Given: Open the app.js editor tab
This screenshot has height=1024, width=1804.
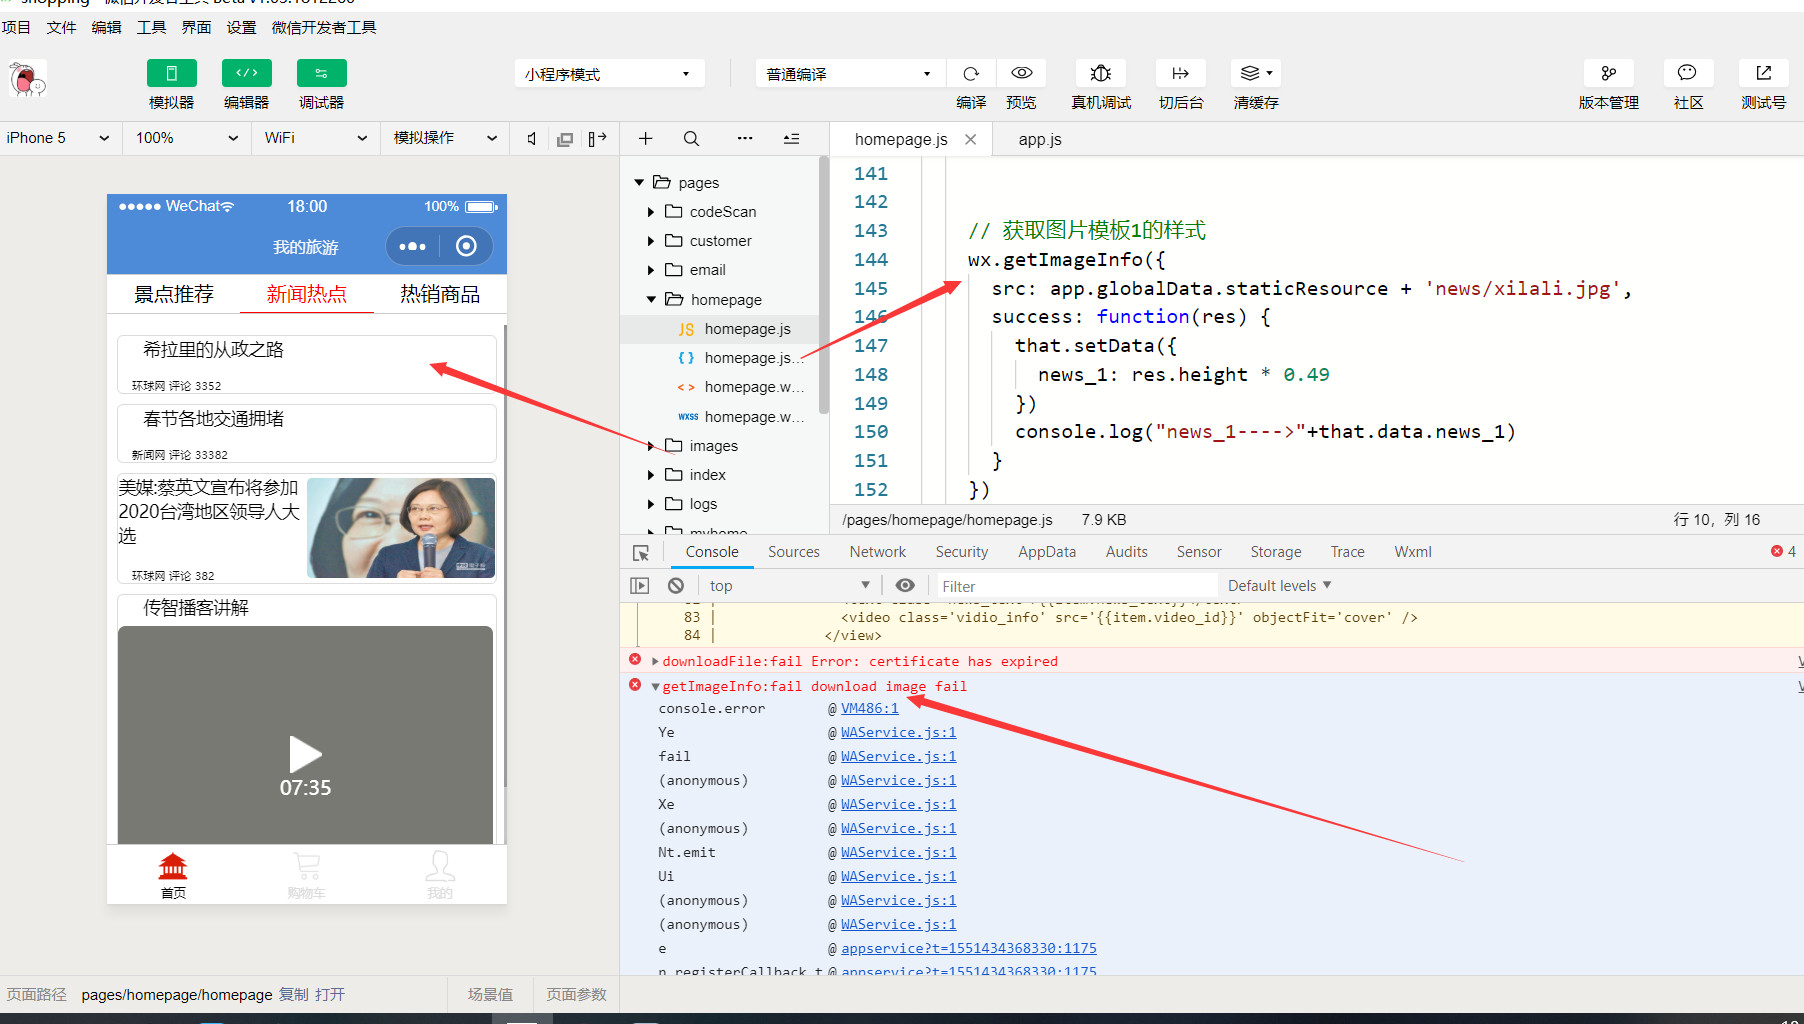Looking at the screenshot, I should coord(1040,140).
